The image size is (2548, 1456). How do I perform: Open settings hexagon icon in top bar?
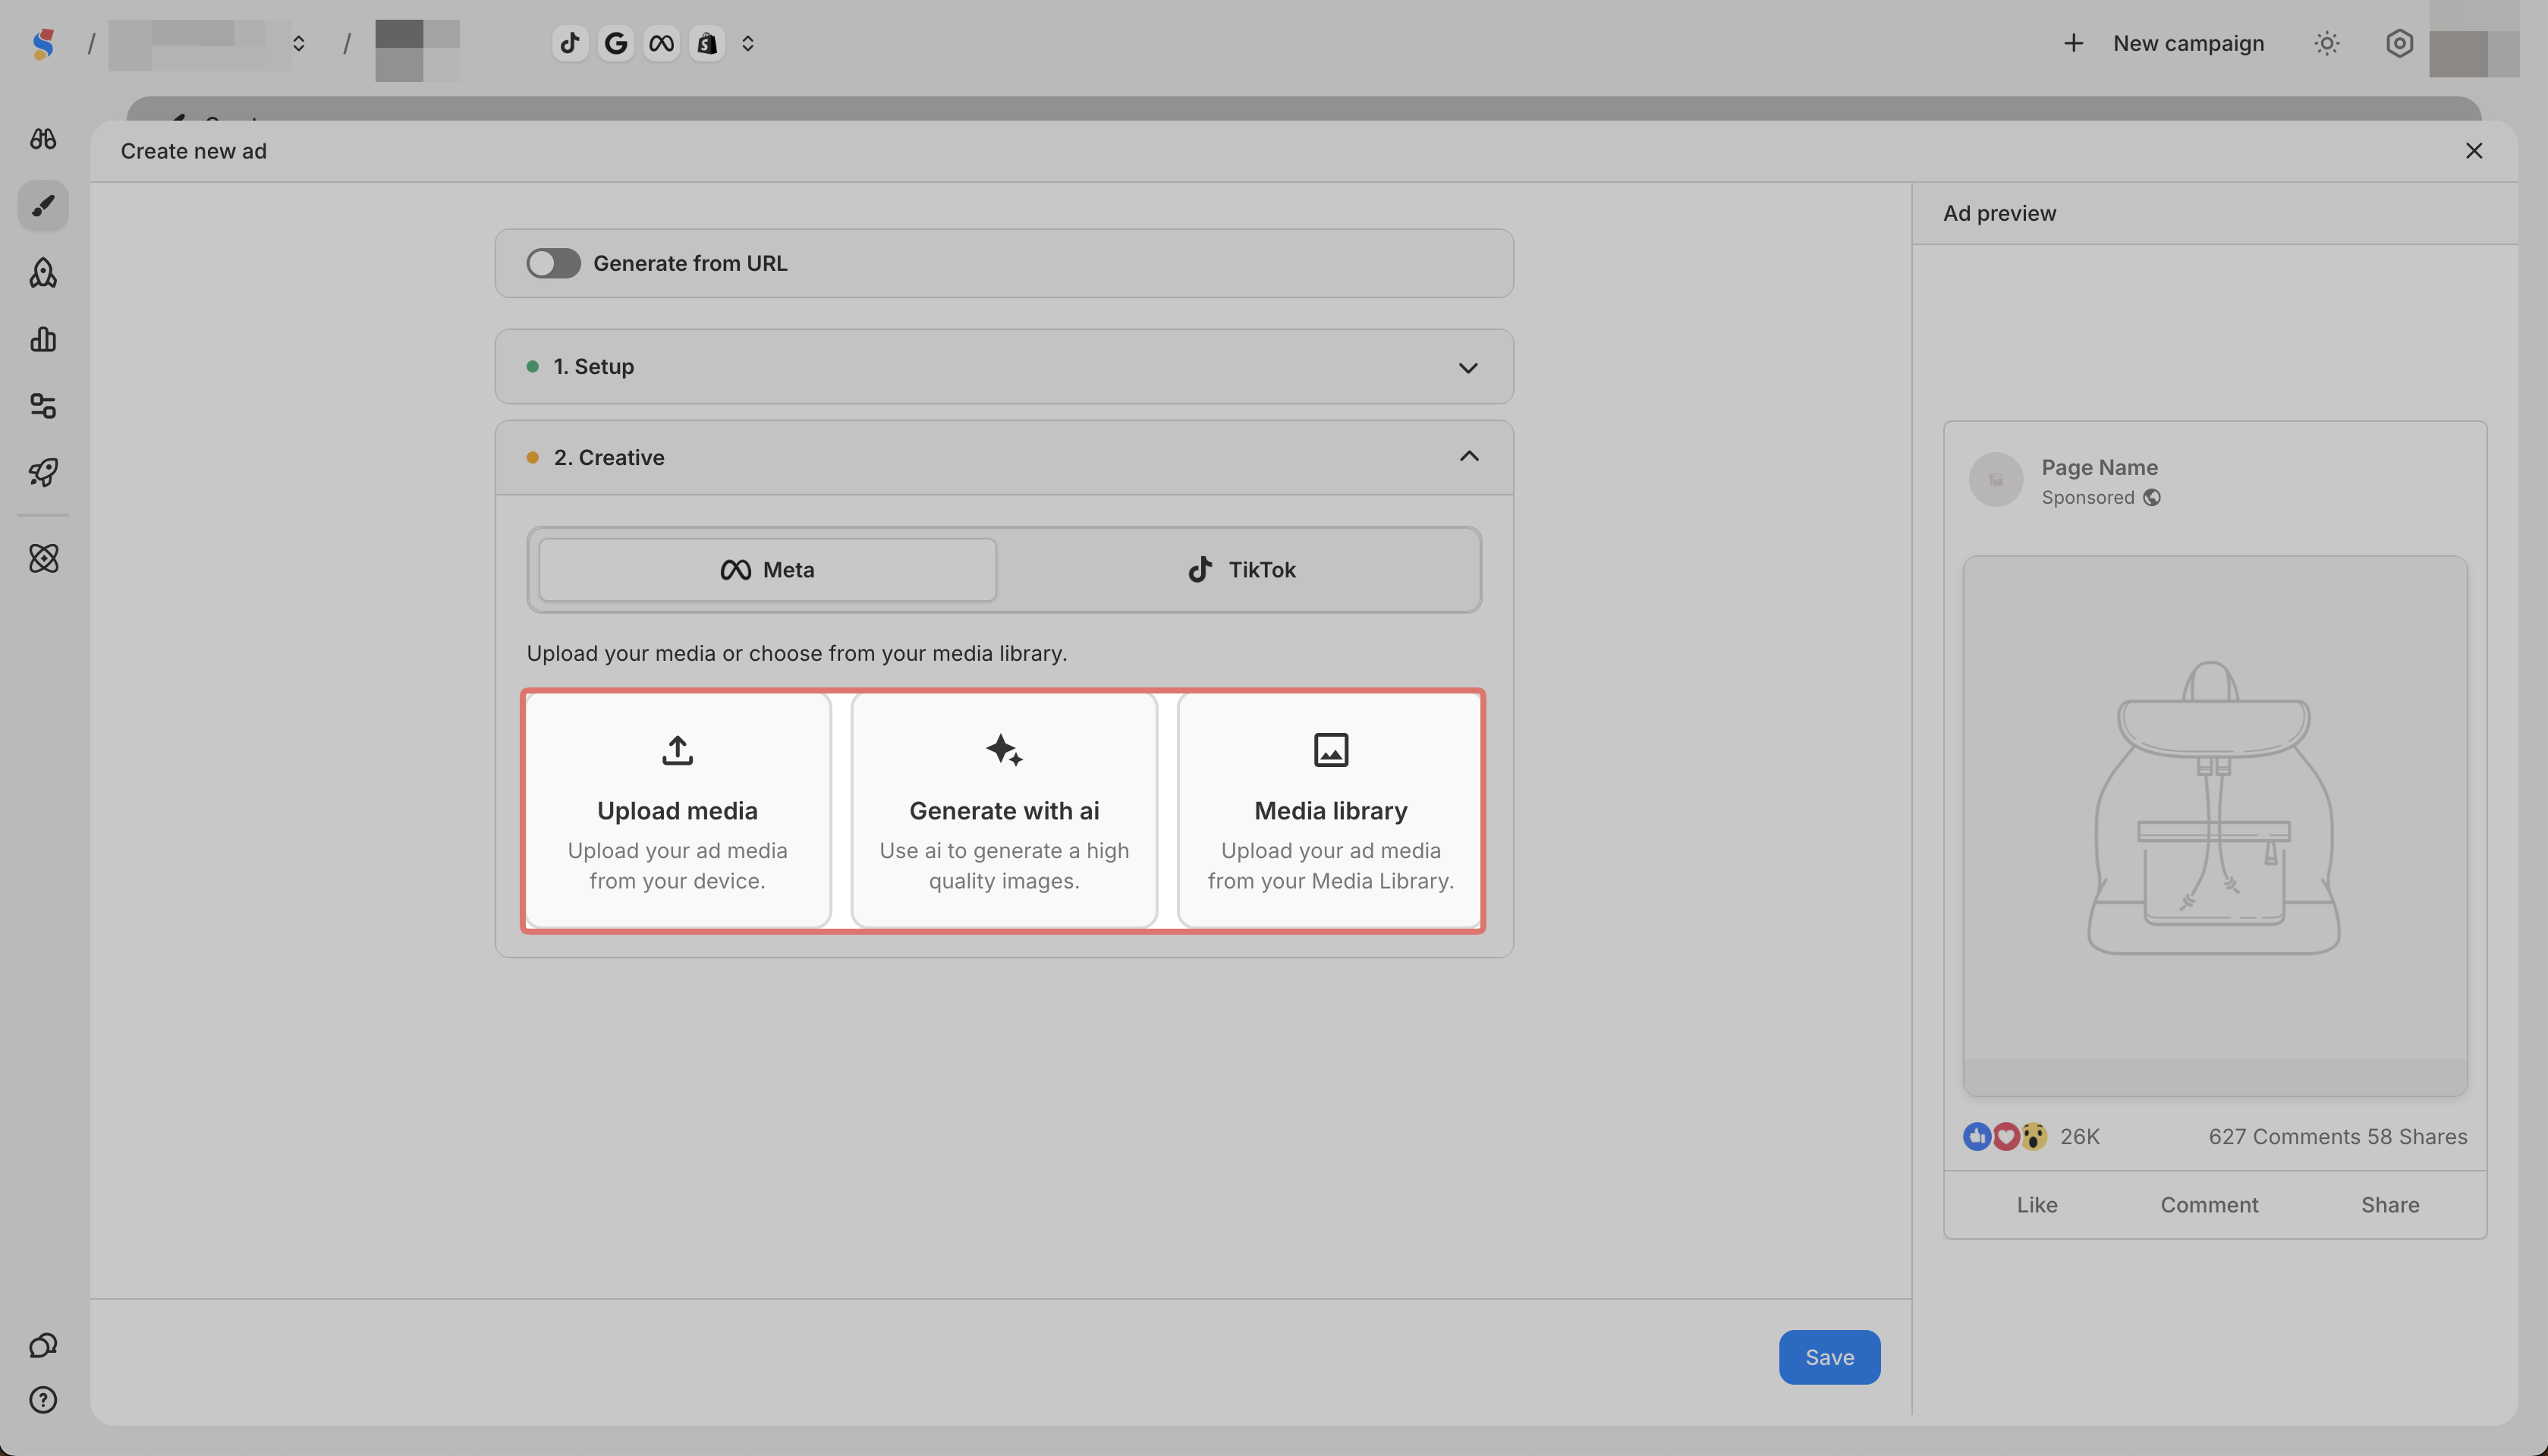[2399, 44]
